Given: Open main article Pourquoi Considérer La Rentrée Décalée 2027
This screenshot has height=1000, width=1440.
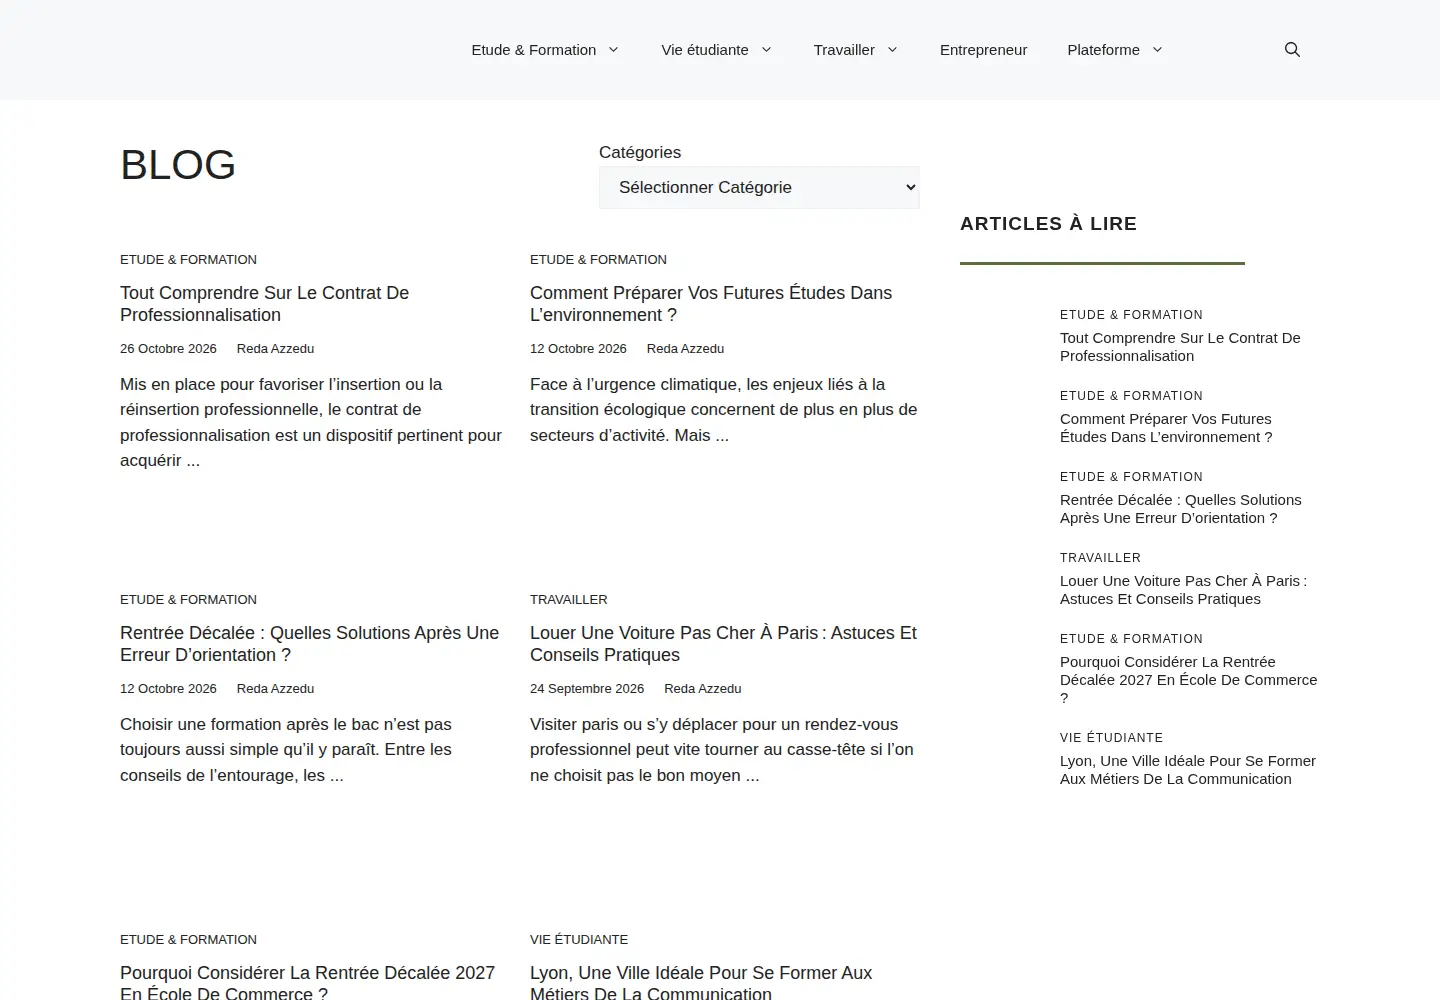Looking at the screenshot, I should pyautogui.click(x=307, y=983).
